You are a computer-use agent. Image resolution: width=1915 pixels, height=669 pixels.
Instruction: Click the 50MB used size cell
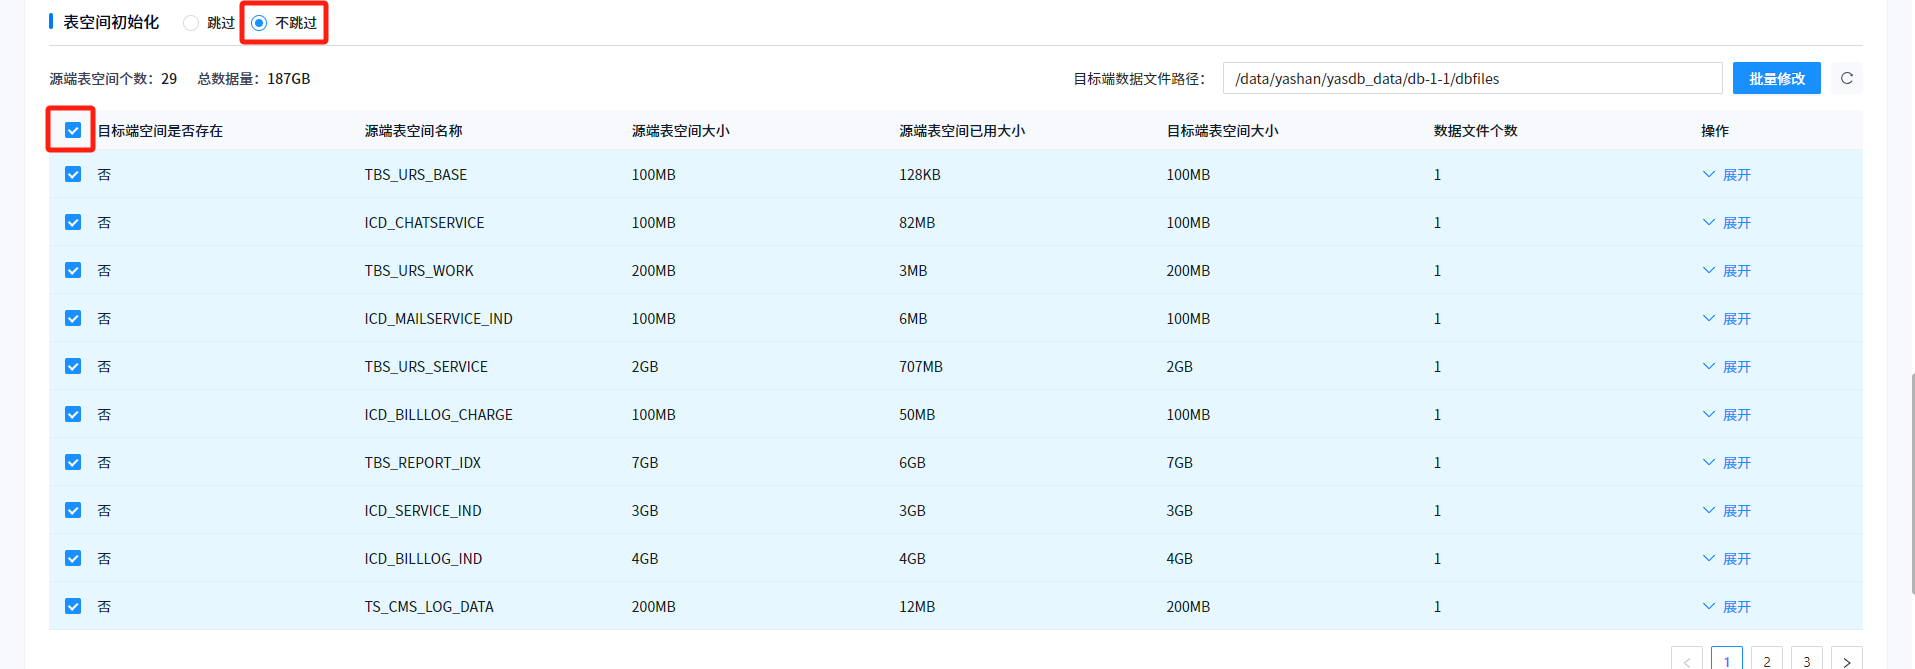pos(917,415)
